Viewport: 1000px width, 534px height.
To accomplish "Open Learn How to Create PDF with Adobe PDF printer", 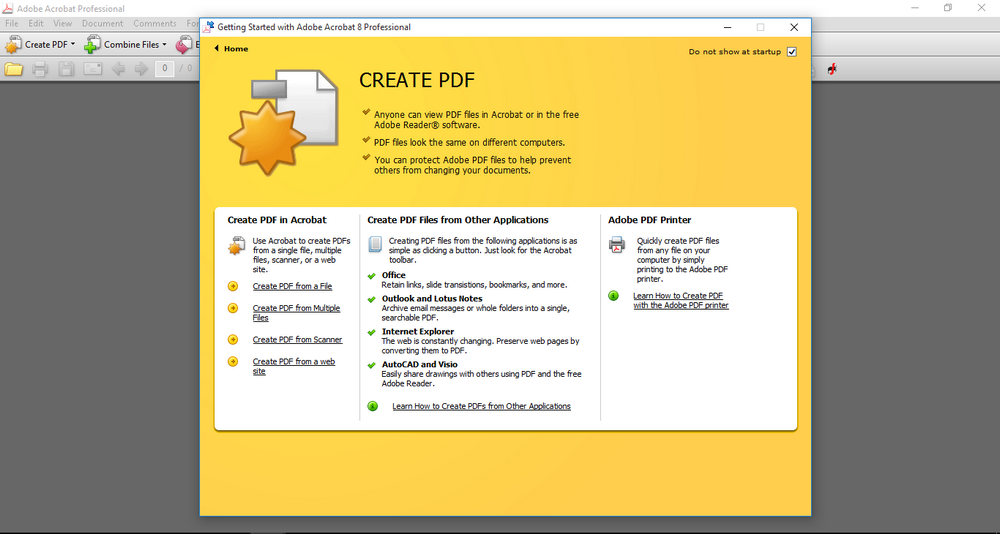I will point(680,300).
